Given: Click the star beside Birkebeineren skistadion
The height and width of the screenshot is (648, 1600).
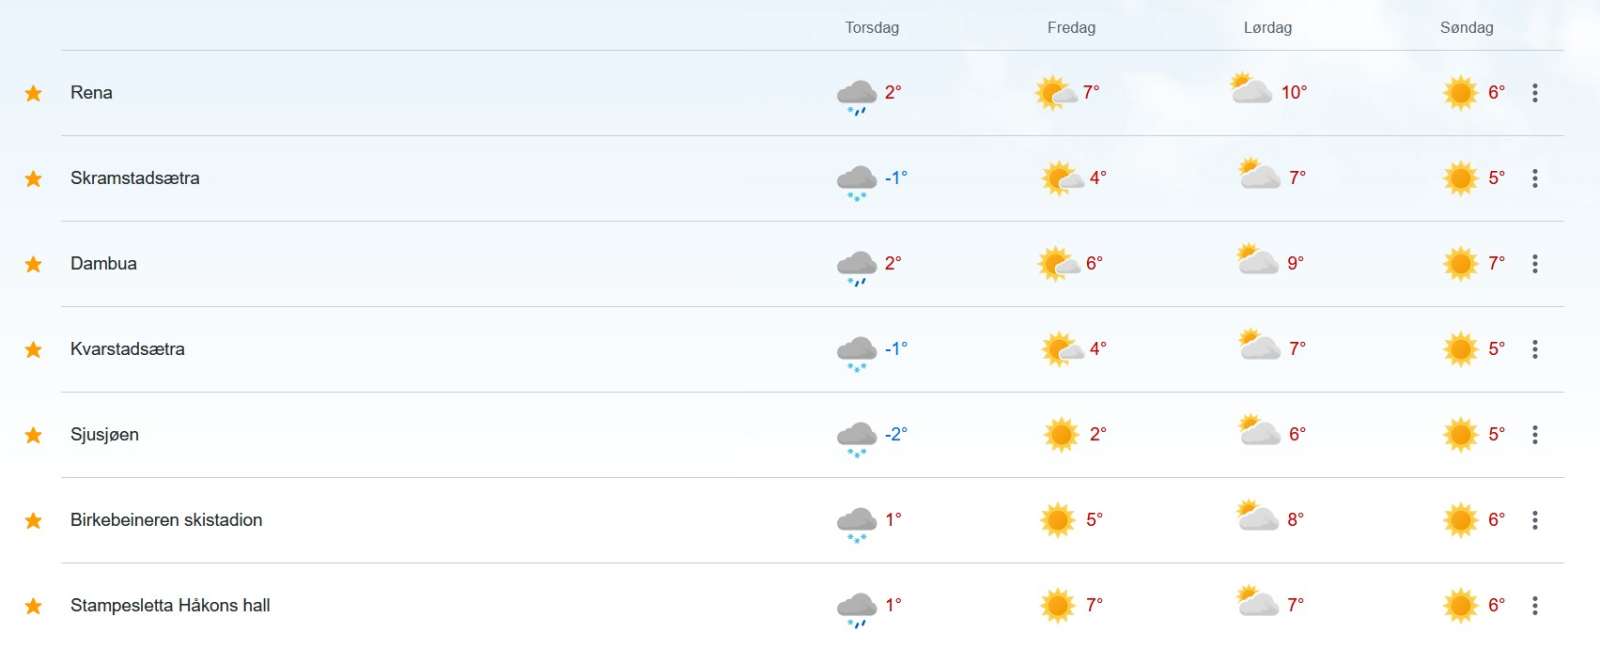Looking at the screenshot, I should pyautogui.click(x=33, y=521).
